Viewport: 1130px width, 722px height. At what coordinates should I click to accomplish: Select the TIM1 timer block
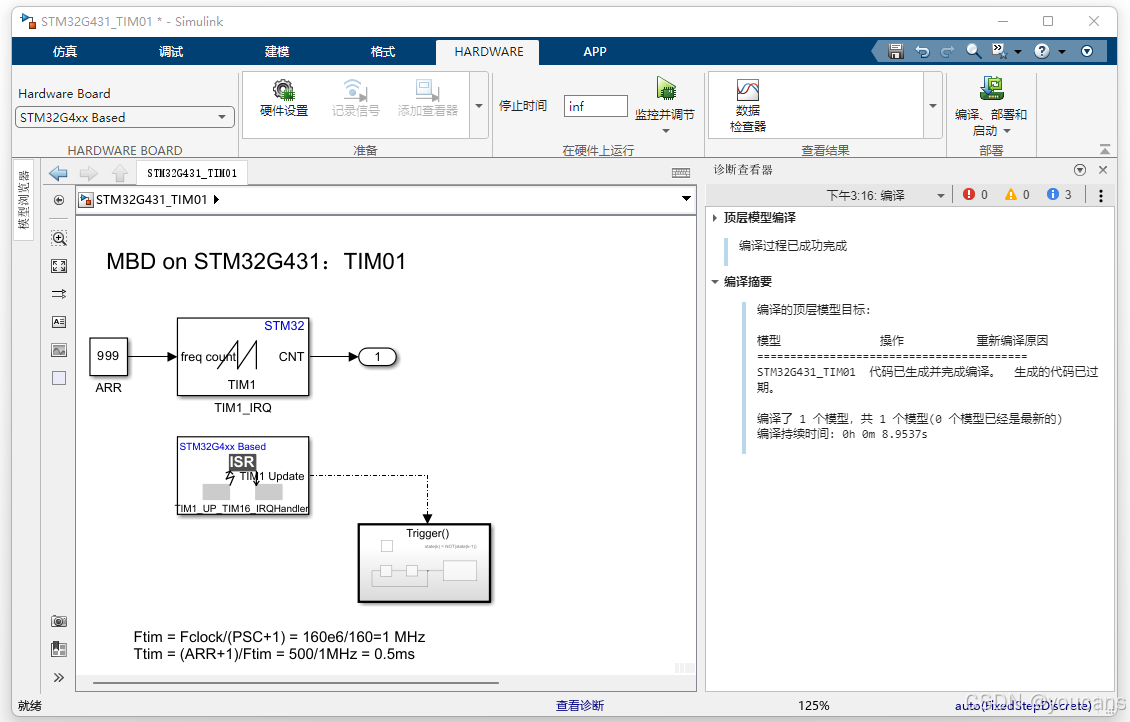[243, 357]
